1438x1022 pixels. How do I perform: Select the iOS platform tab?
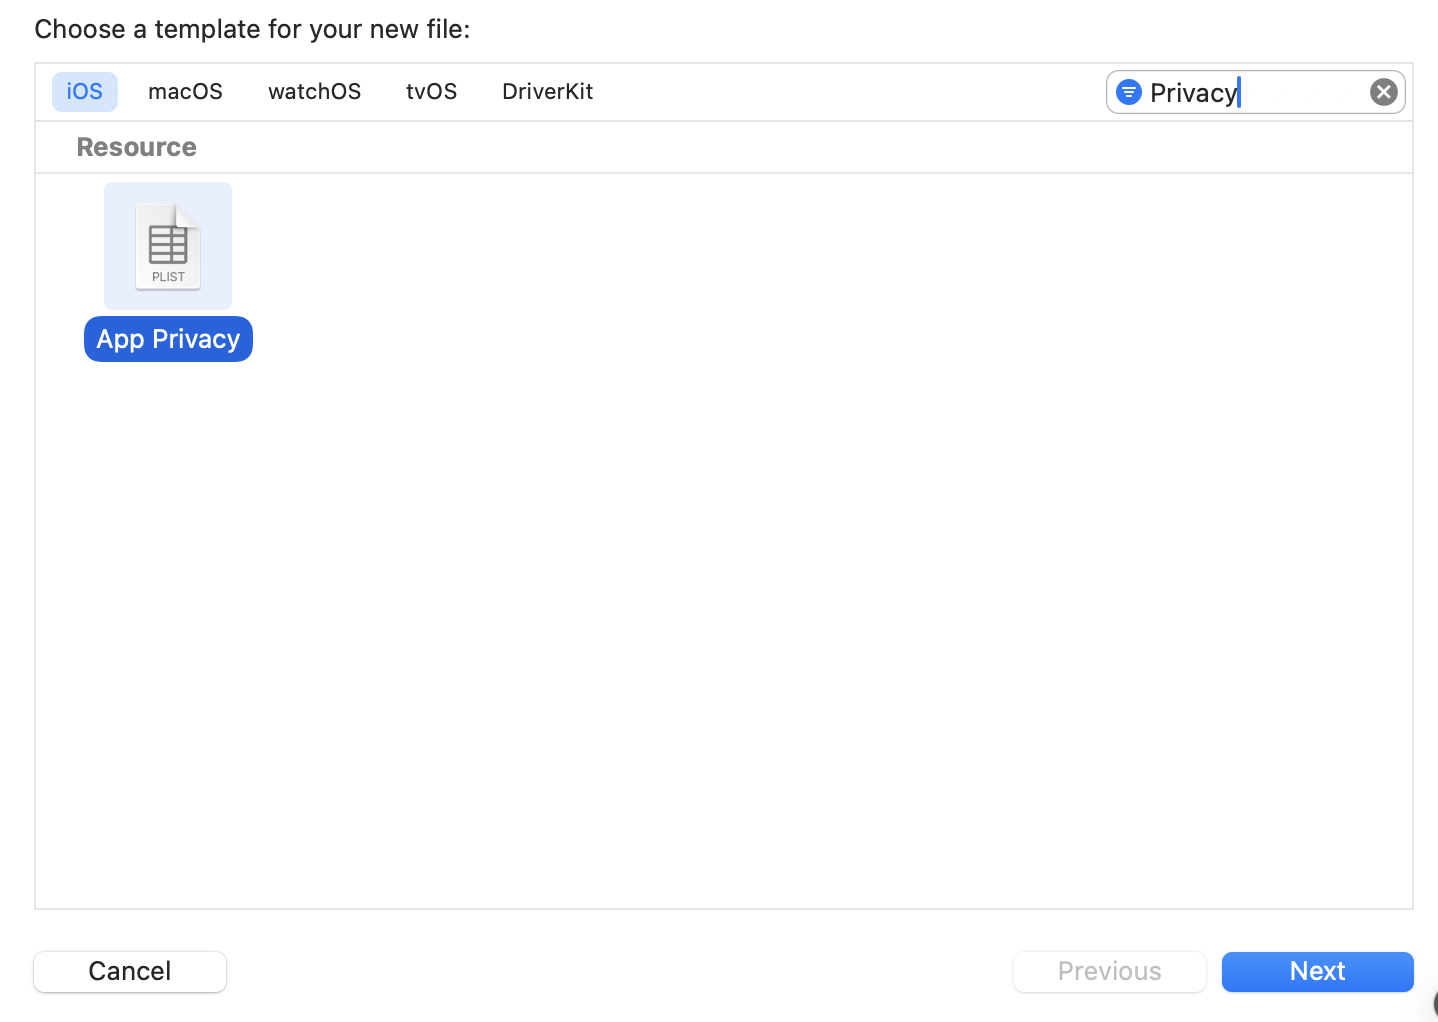tap(85, 92)
